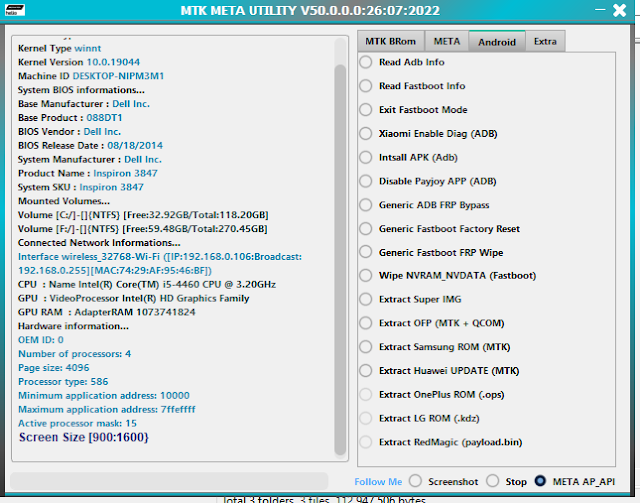The width and height of the screenshot is (640, 503).
Task: Select Disable Payjoy APP (ADB) option
Action: [x=428, y=181]
